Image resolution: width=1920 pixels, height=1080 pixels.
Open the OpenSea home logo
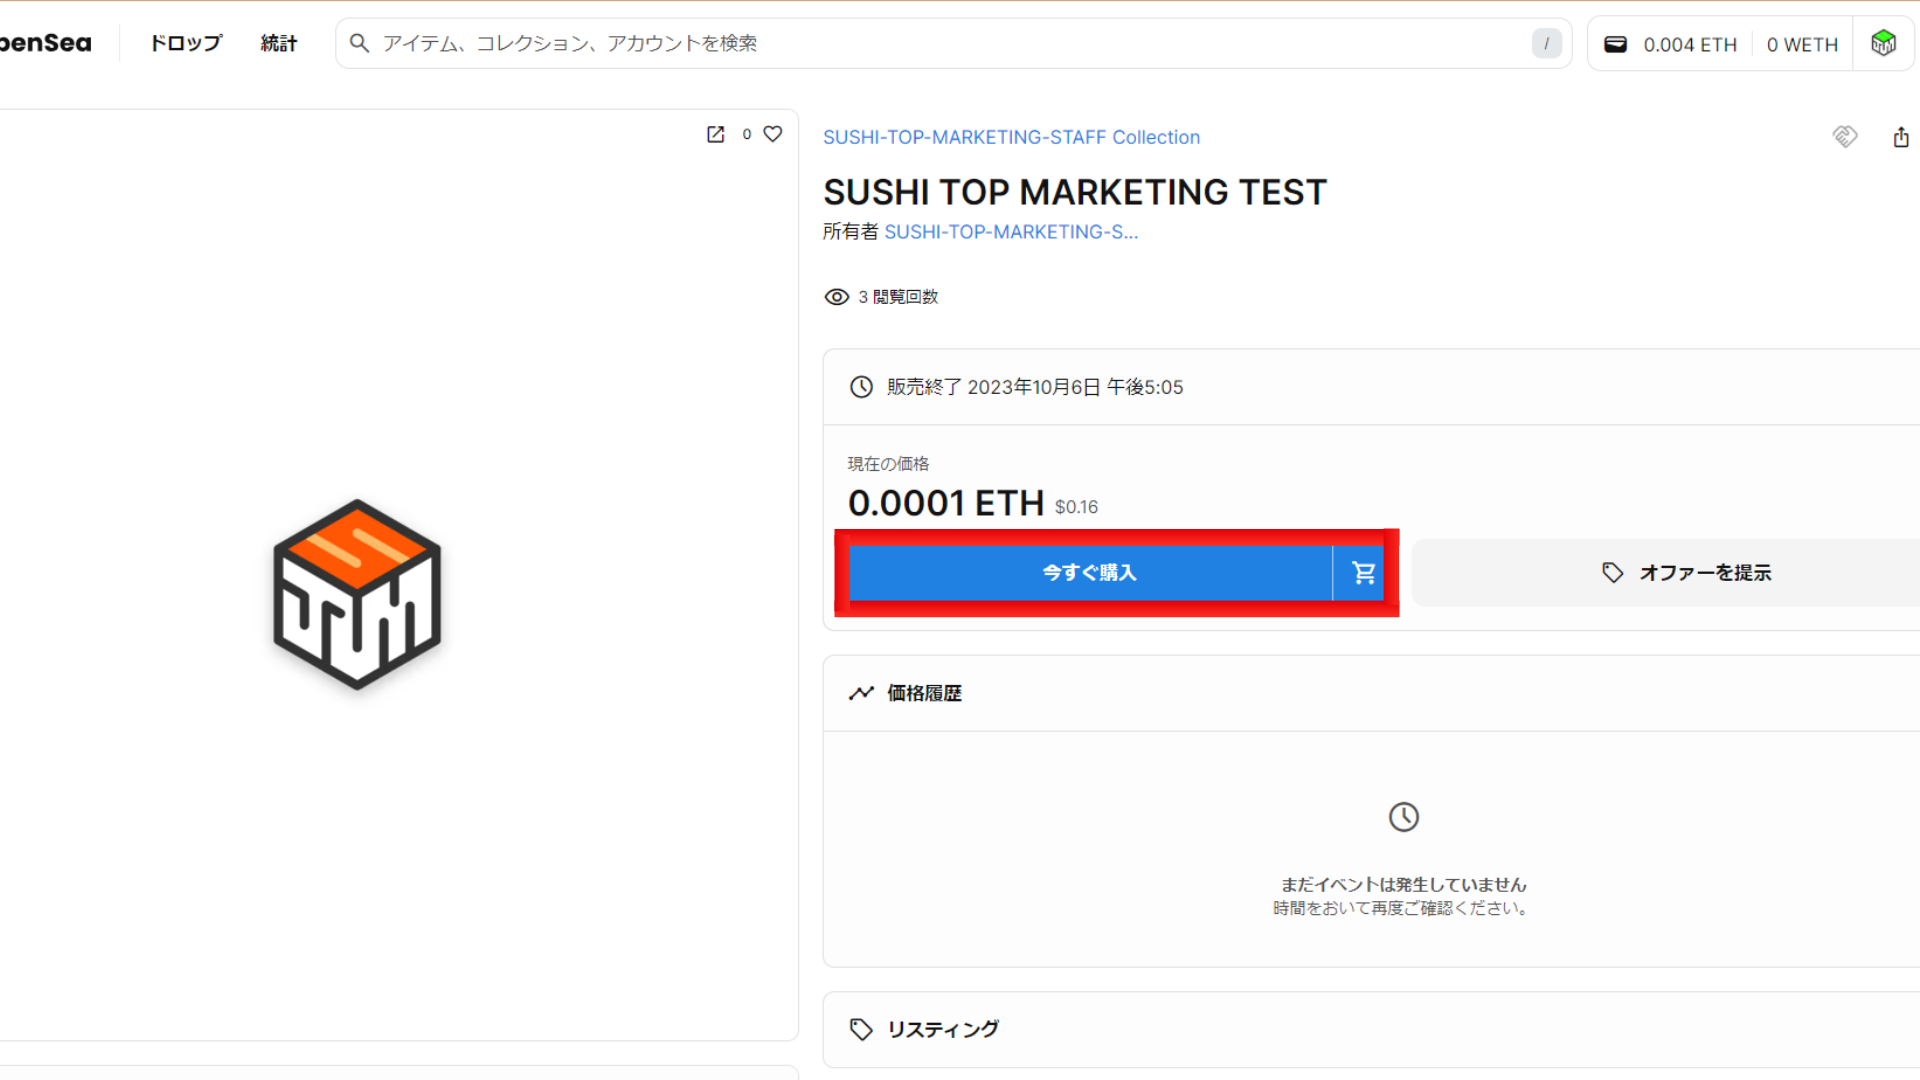click(45, 43)
